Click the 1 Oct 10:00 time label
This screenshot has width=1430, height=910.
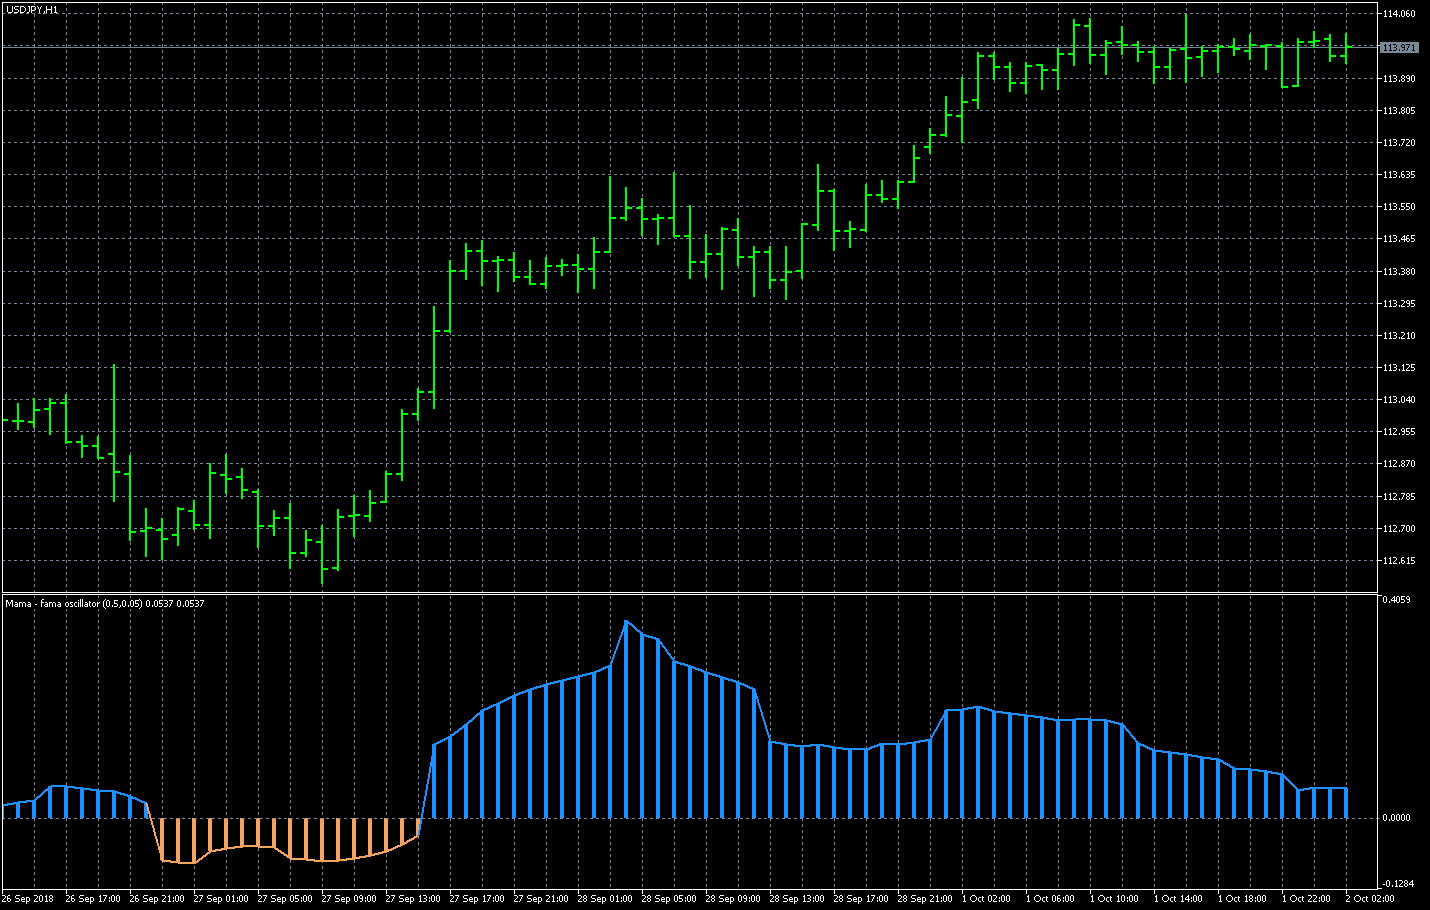point(1115,899)
